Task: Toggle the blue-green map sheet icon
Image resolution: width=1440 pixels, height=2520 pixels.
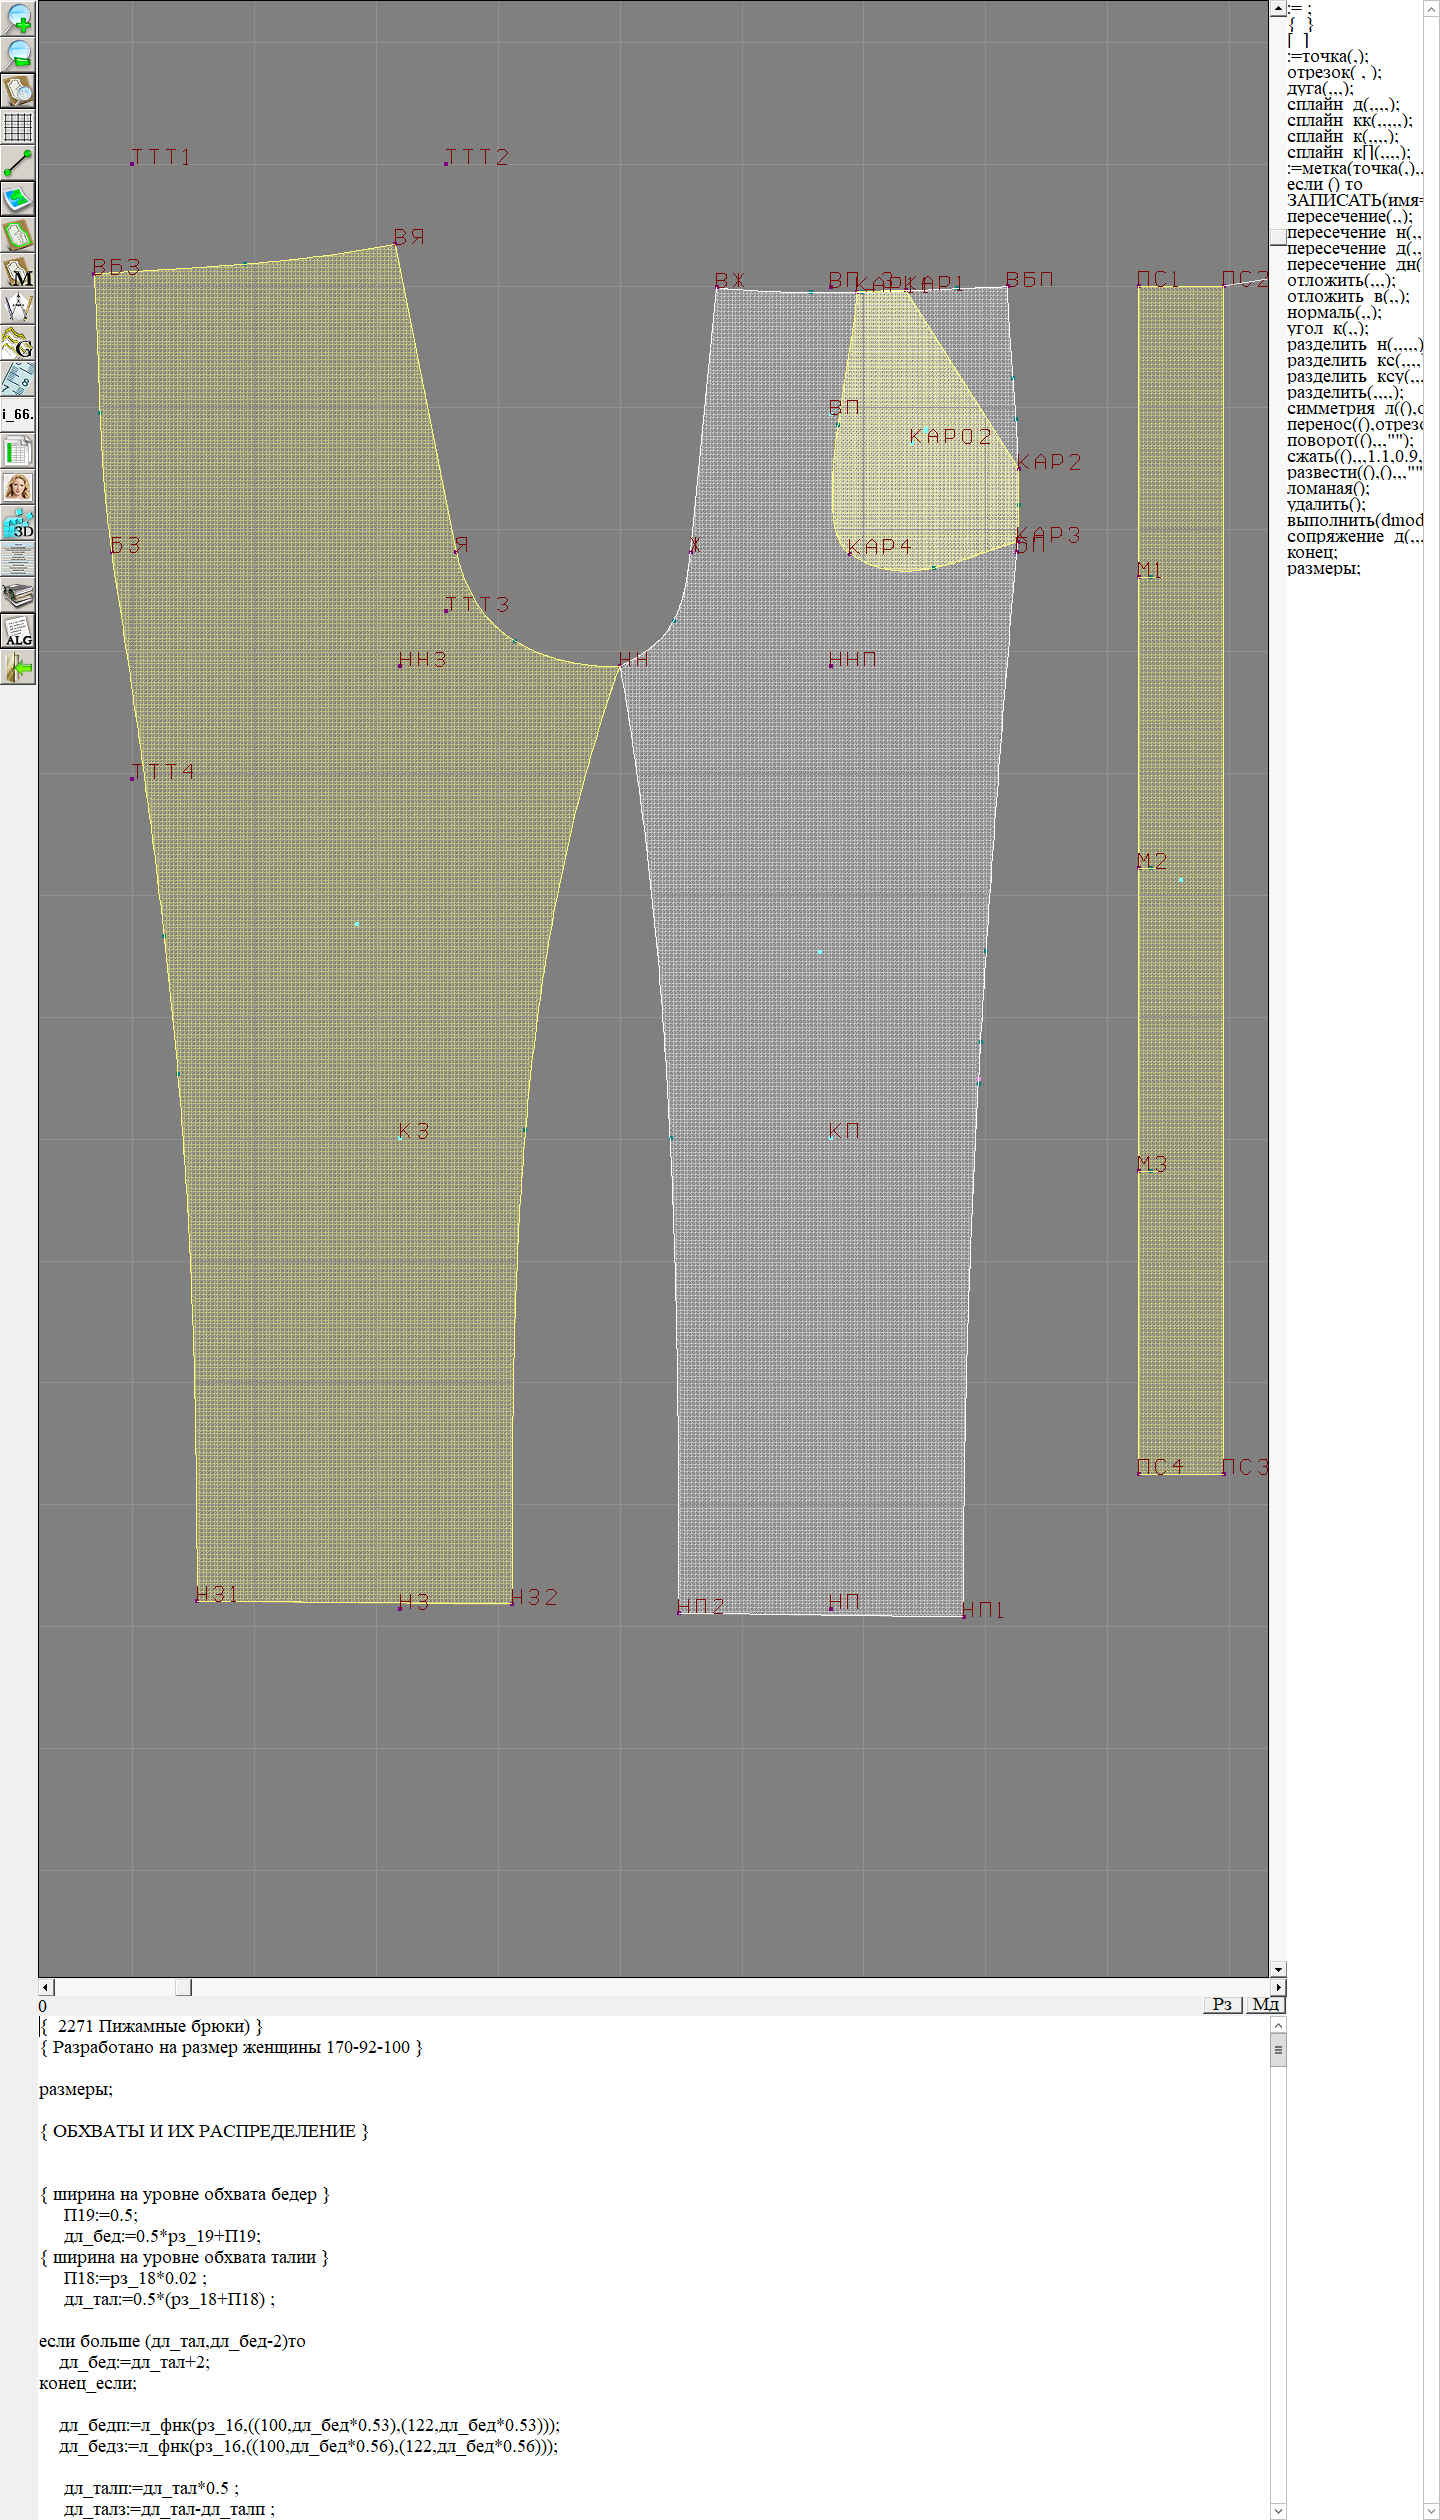Action: (x=18, y=199)
